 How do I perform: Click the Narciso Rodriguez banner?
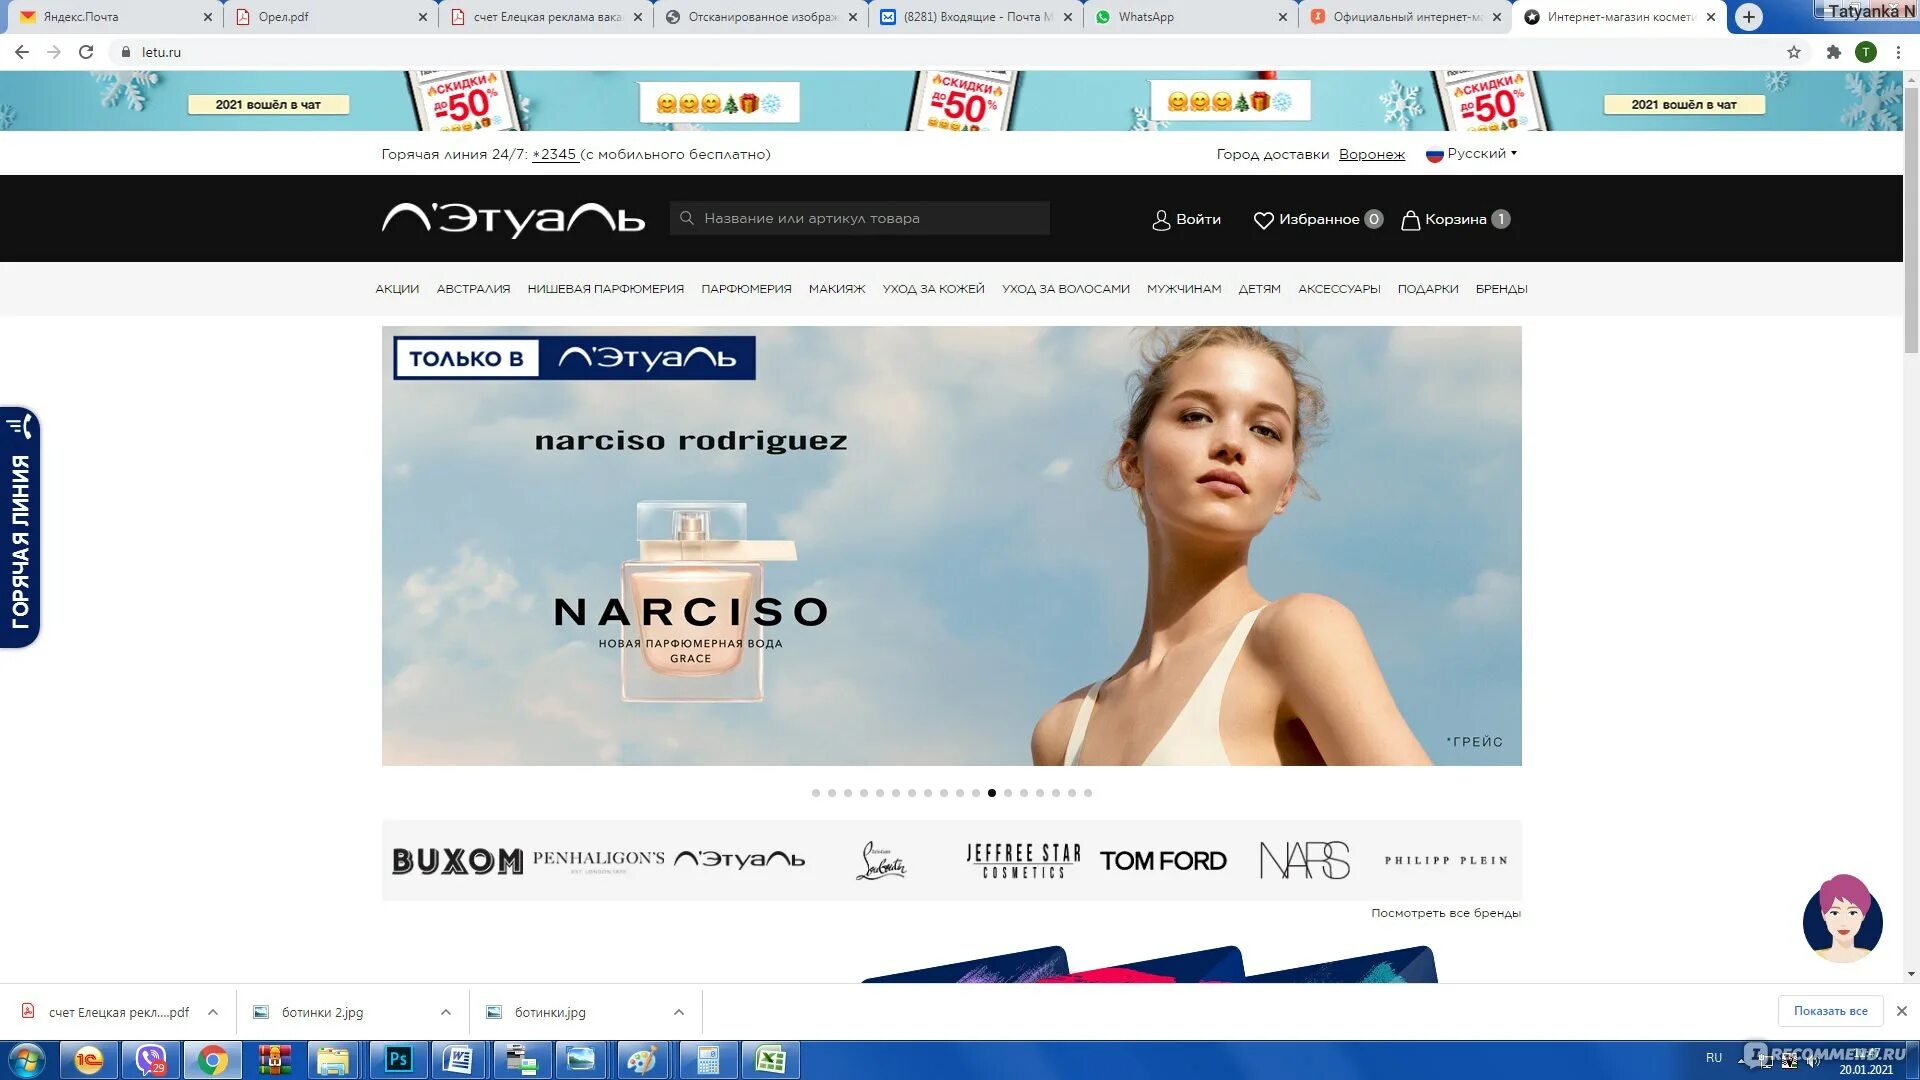point(951,546)
